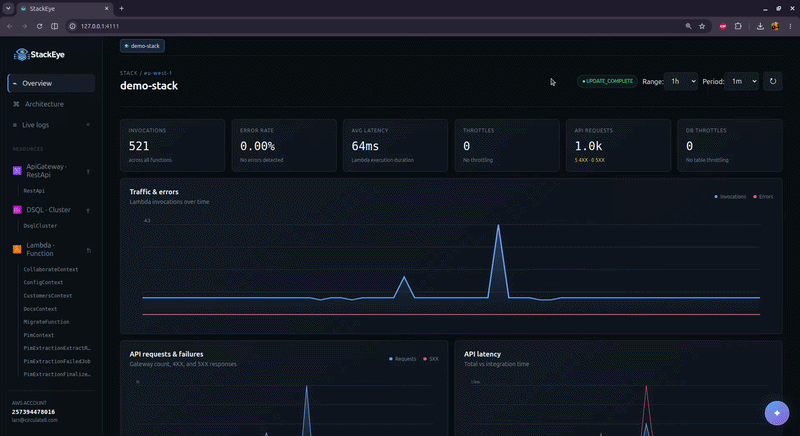
Task: Click the DB Throttles metric card
Action: click(x=730, y=145)
